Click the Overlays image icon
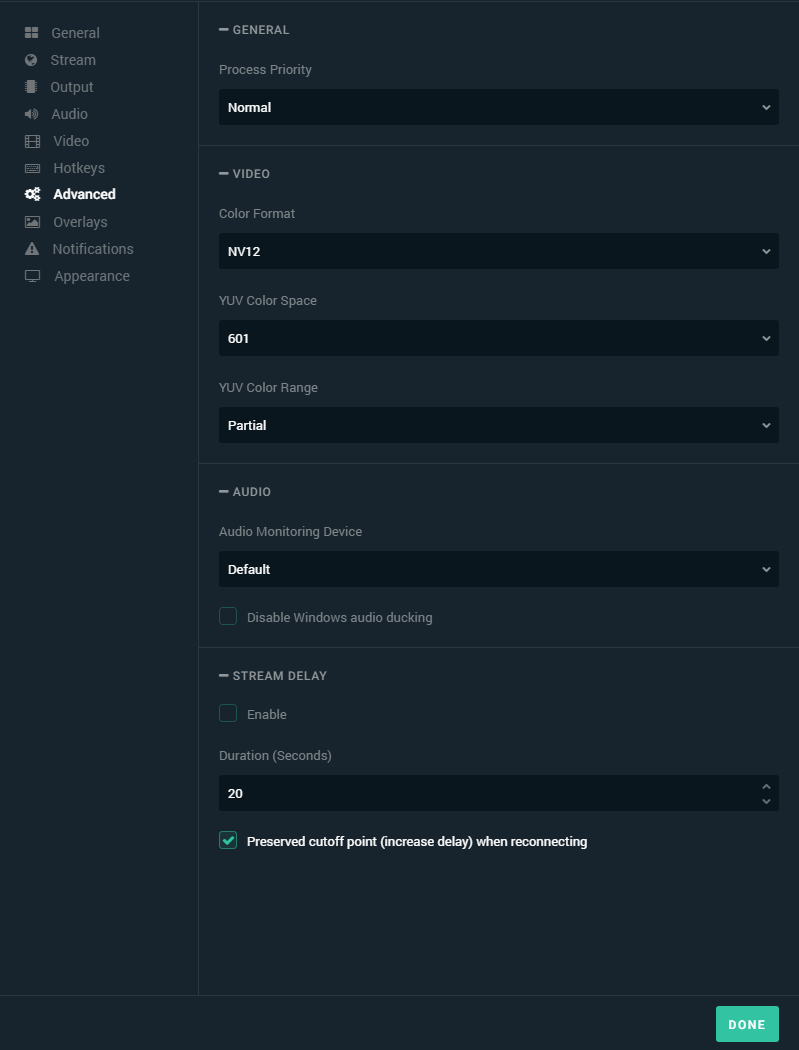This screenshot has width=799, height=1050. pyautogui.click(x=32, y=222)
